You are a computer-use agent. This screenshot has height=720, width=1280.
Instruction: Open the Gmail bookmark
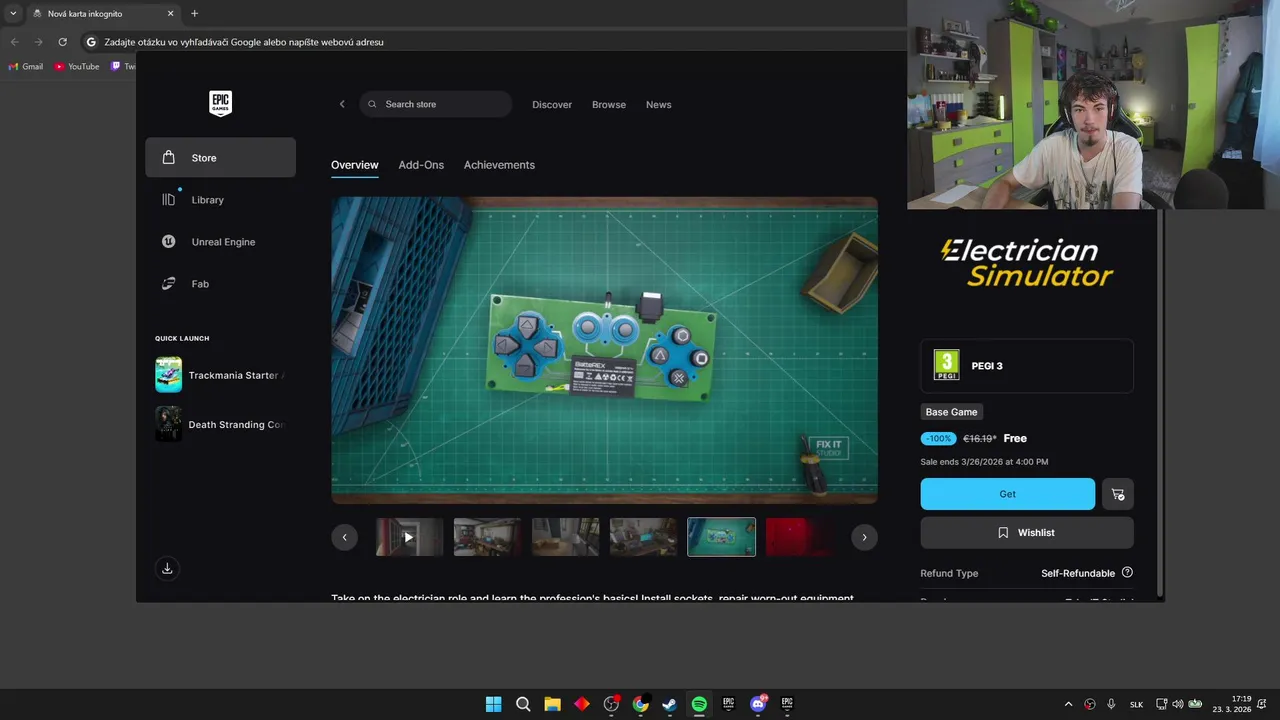tap(26, 67)
